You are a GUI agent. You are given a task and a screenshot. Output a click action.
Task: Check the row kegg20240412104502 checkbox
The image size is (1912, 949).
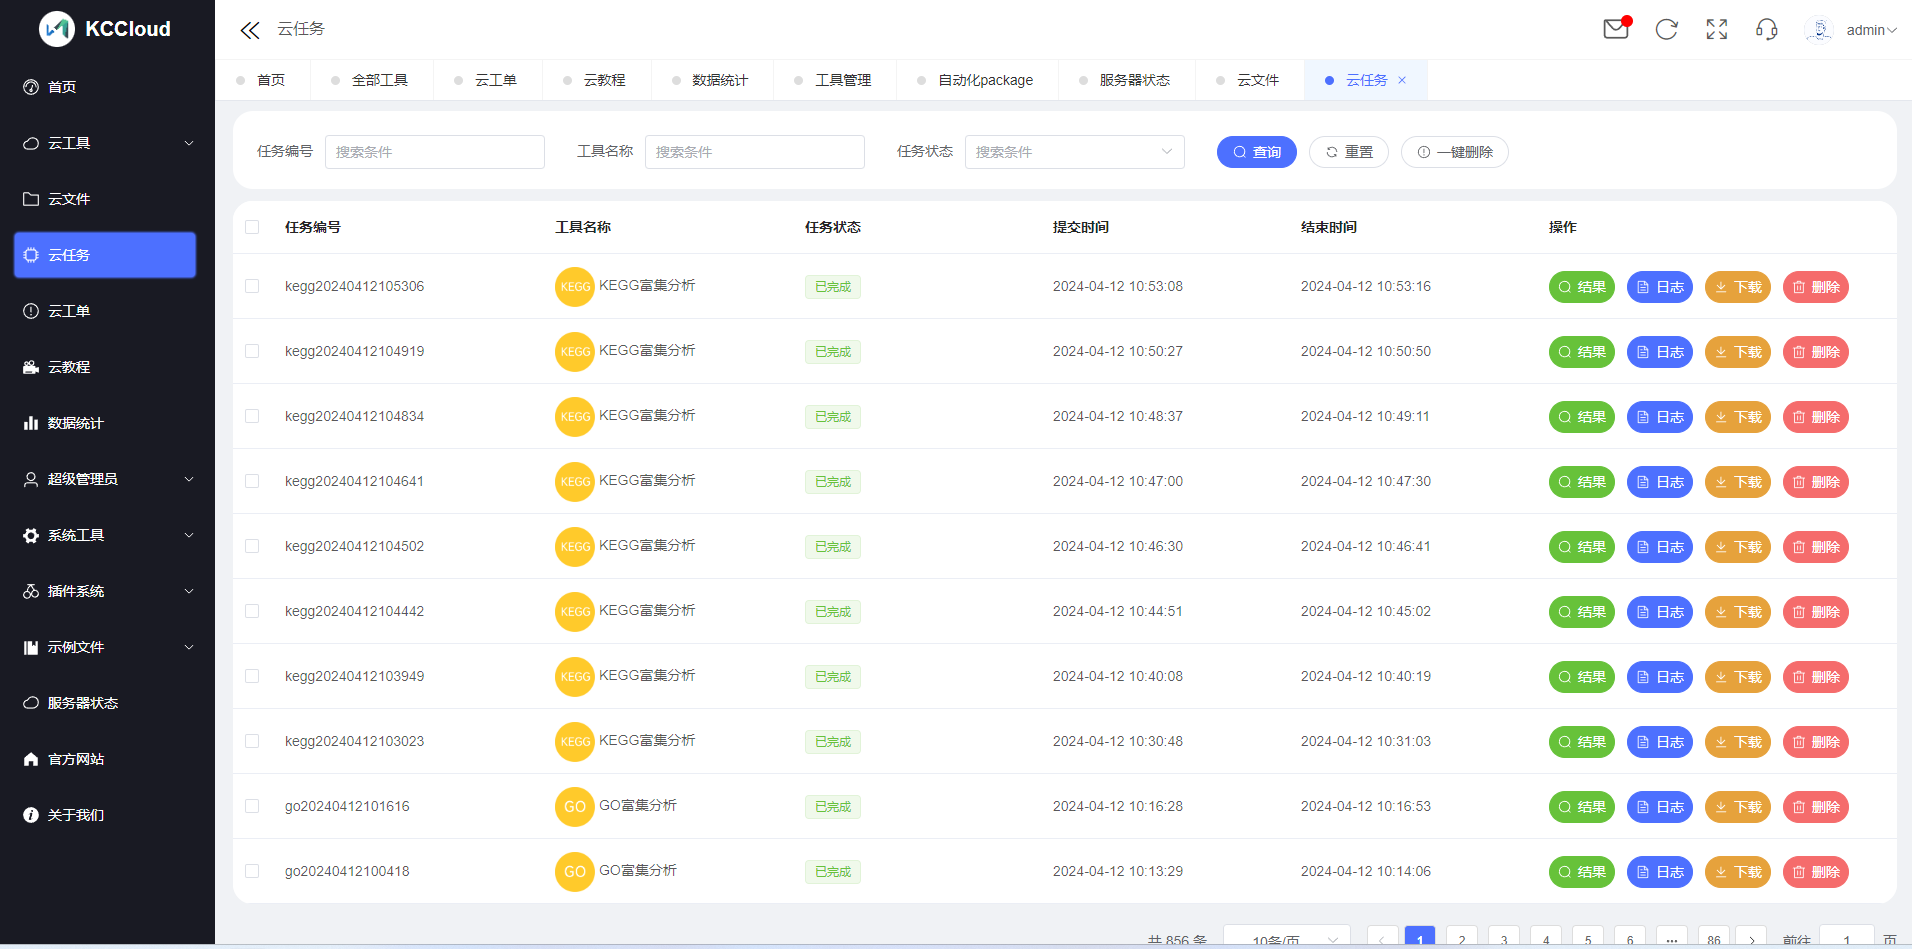(x=252, y=546)
